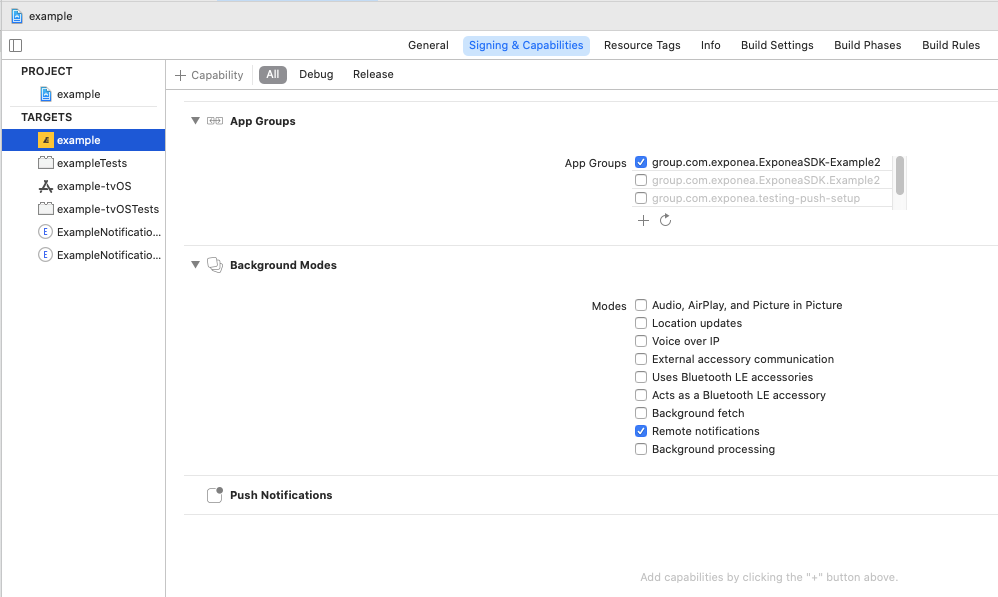Screen dimensions: 998x597
Task: Click the Background Modes capability icon
Action: click(215, 265)
